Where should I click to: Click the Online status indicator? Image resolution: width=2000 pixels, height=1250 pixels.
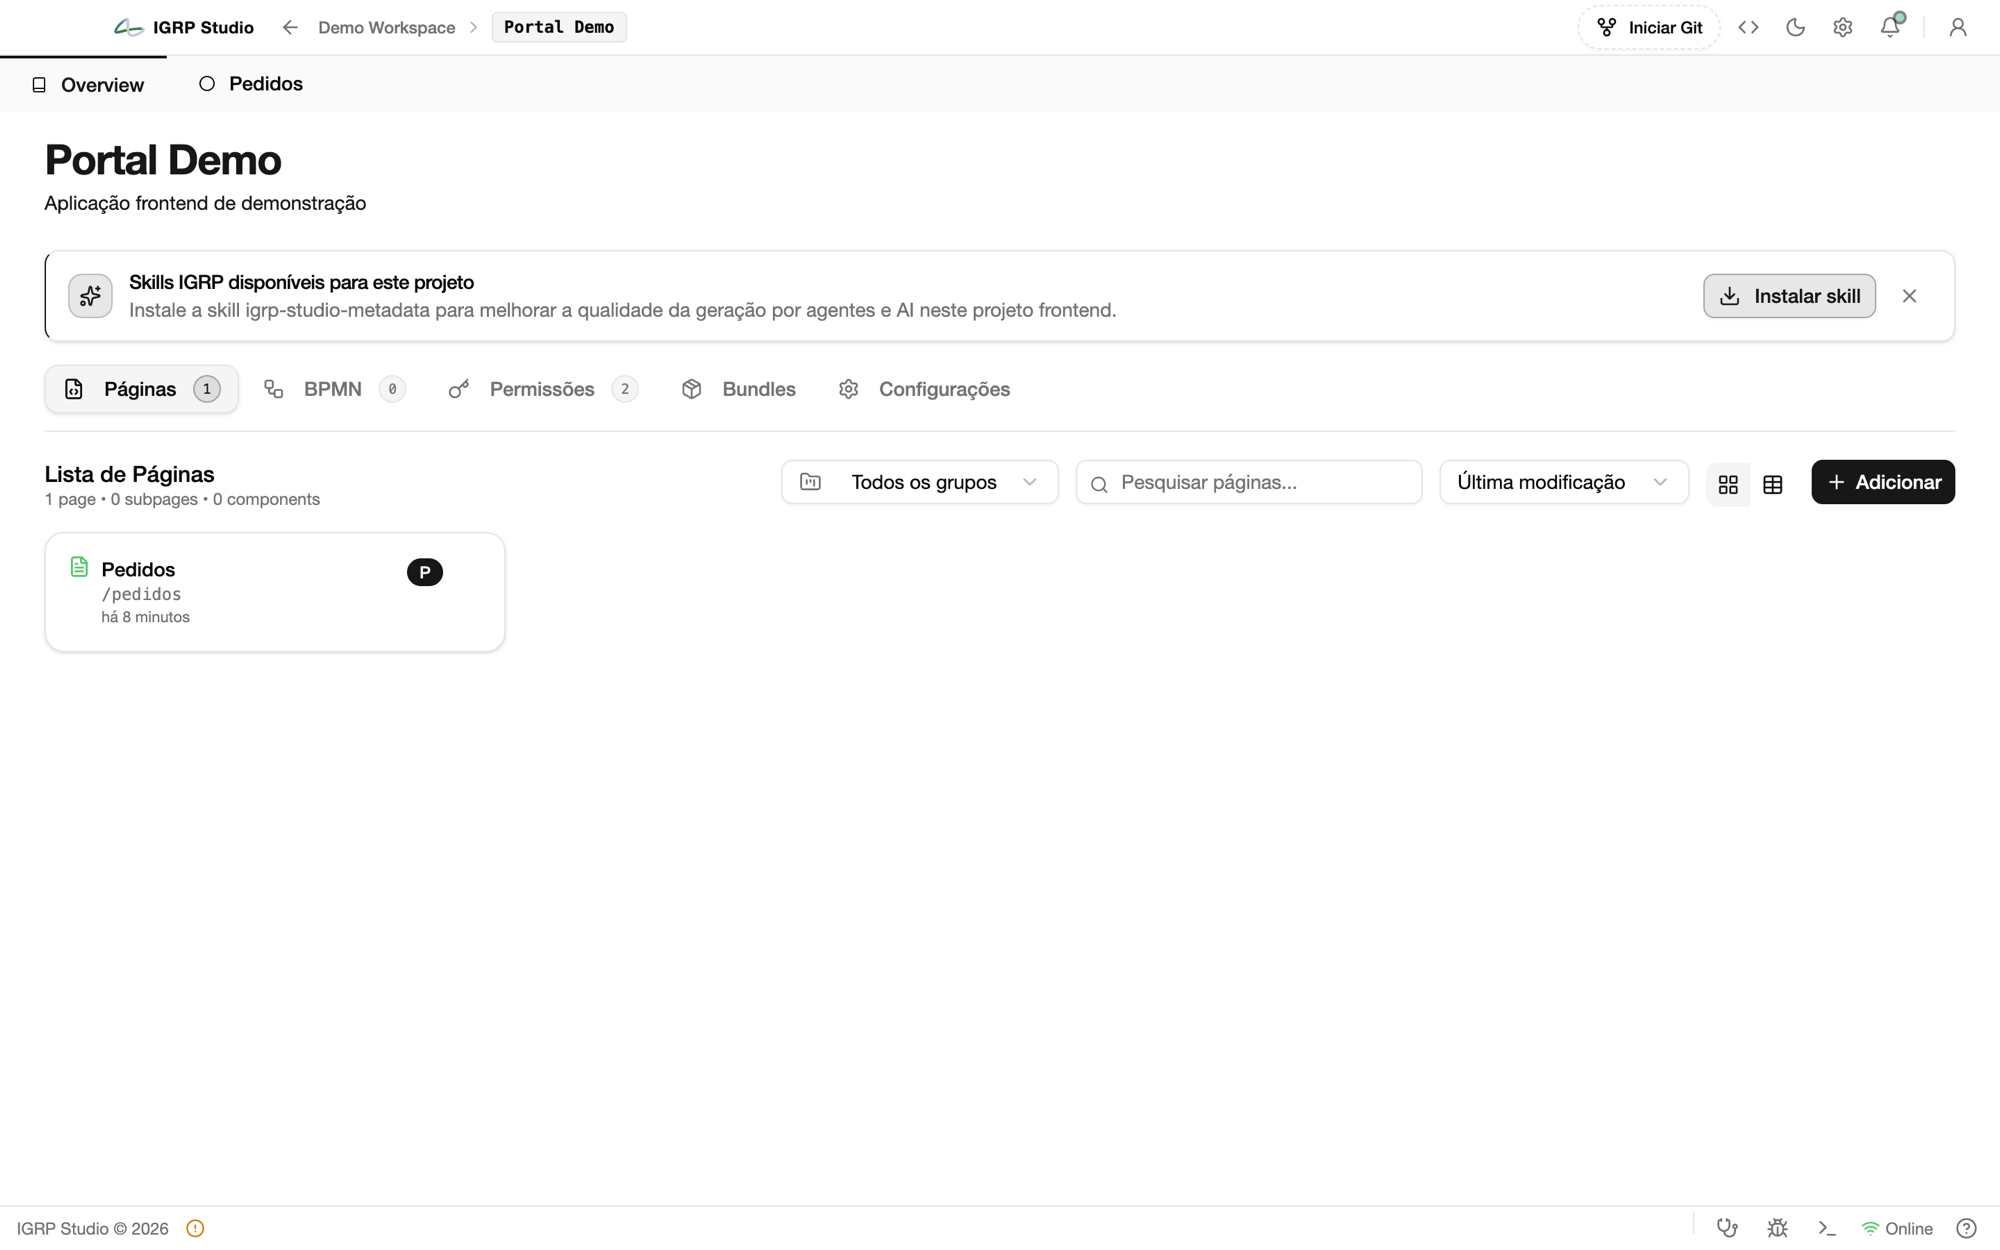(1897, 1228)
